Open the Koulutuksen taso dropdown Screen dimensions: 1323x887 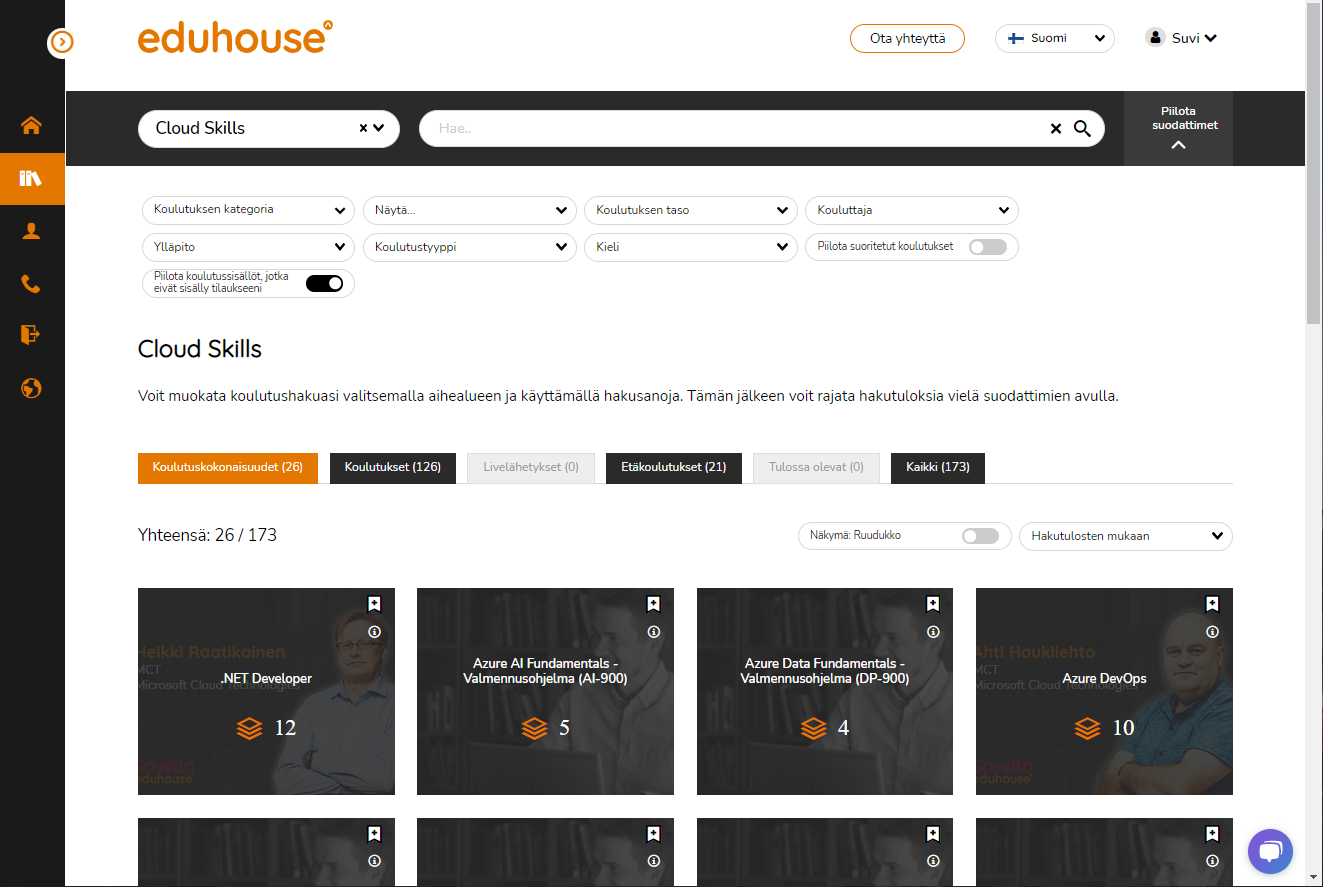(x=691, y=210)
